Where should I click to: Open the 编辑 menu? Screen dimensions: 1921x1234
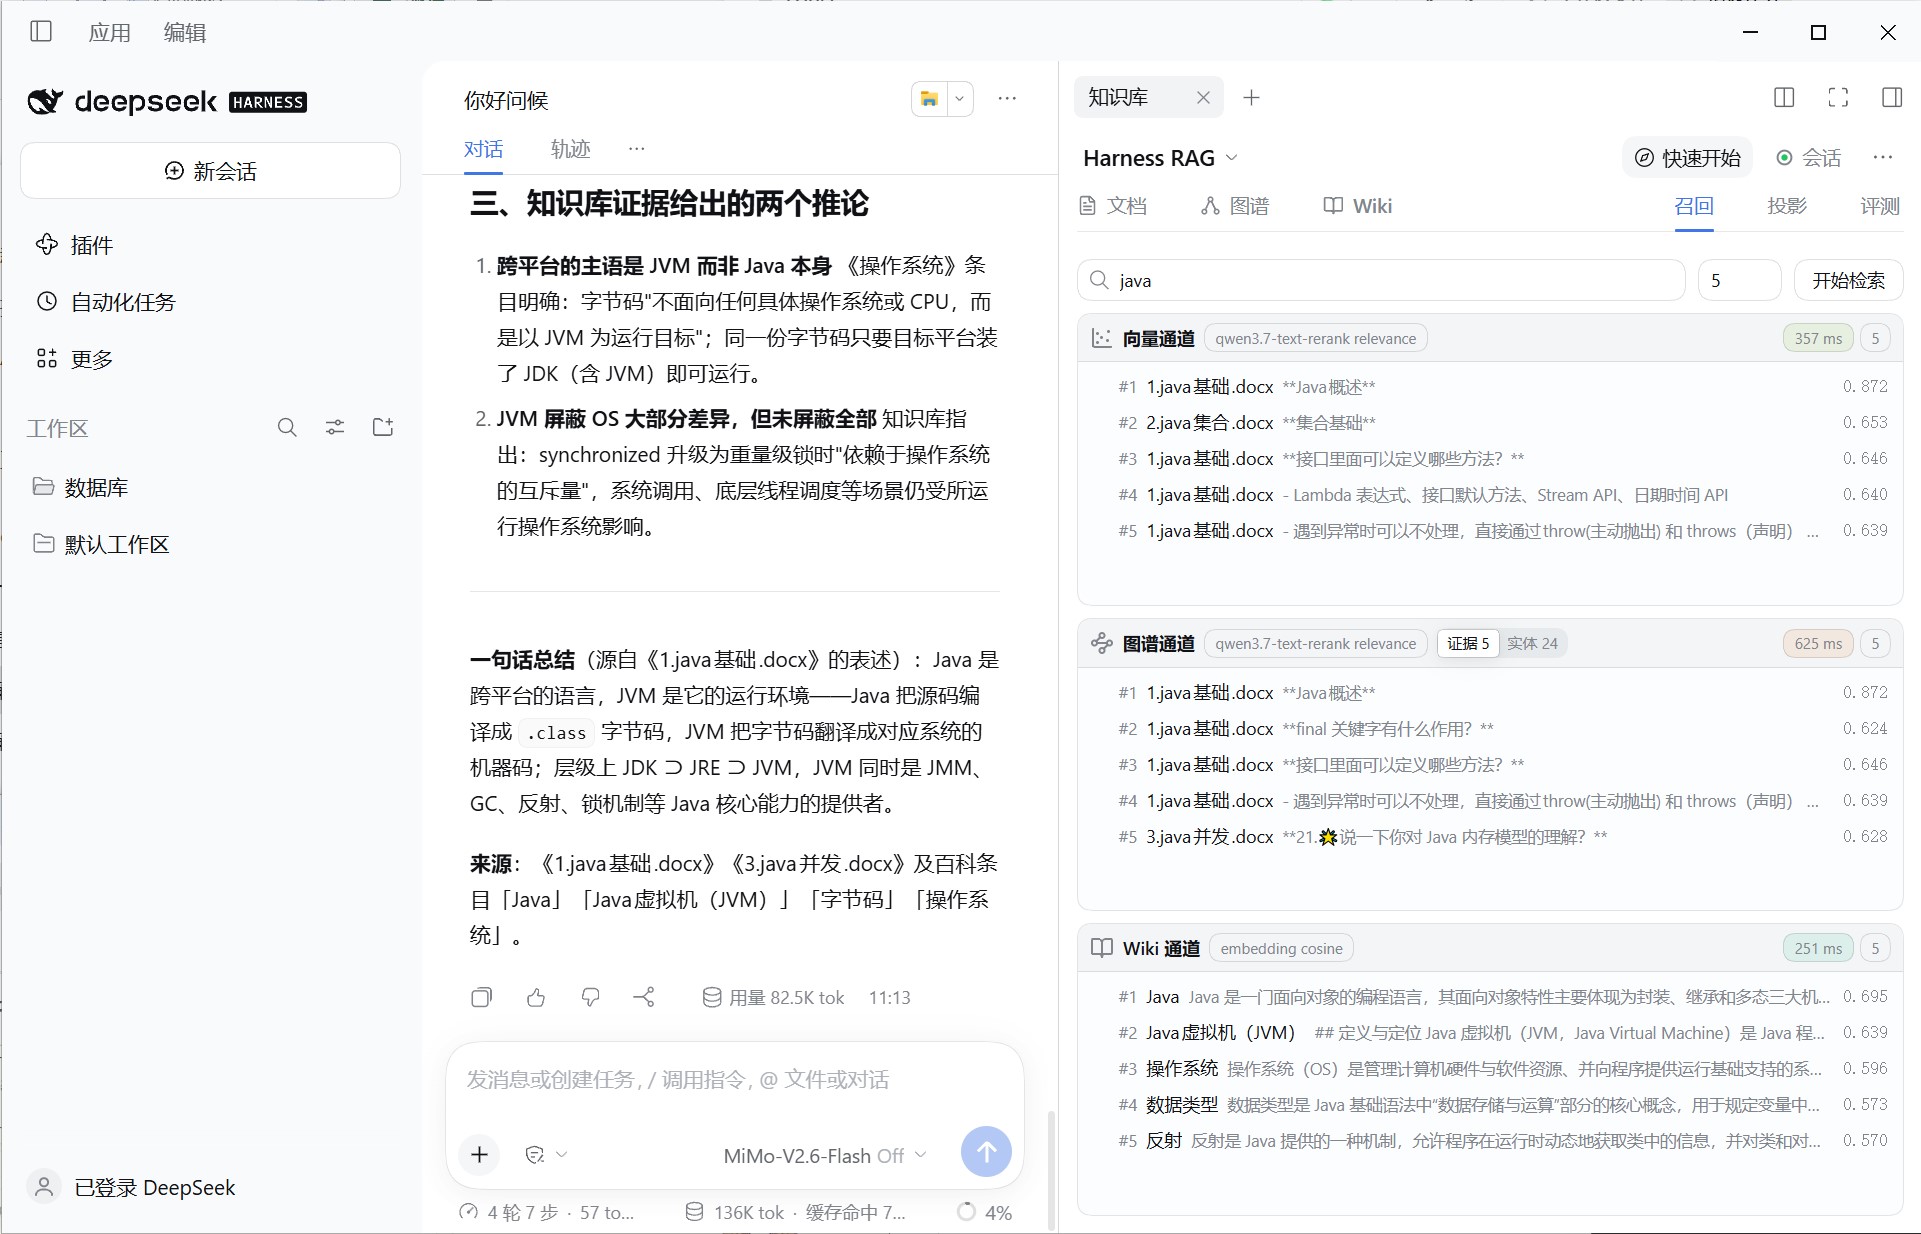point(185,33)
